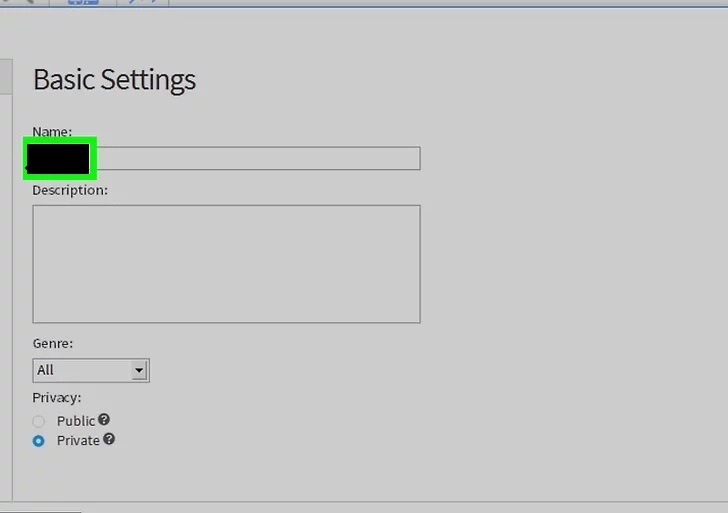Viewport: 728px width, 513px height.
Task: Select the Private privacy radio button
Action: tap(39, 441)
